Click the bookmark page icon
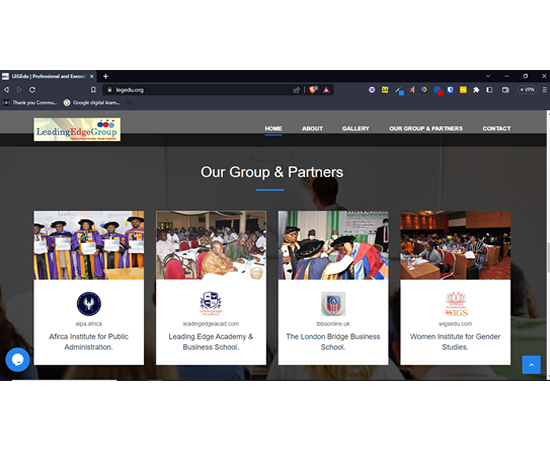Image resolution: width=550 pixels, height=450 pixels. tap(93, 90)
